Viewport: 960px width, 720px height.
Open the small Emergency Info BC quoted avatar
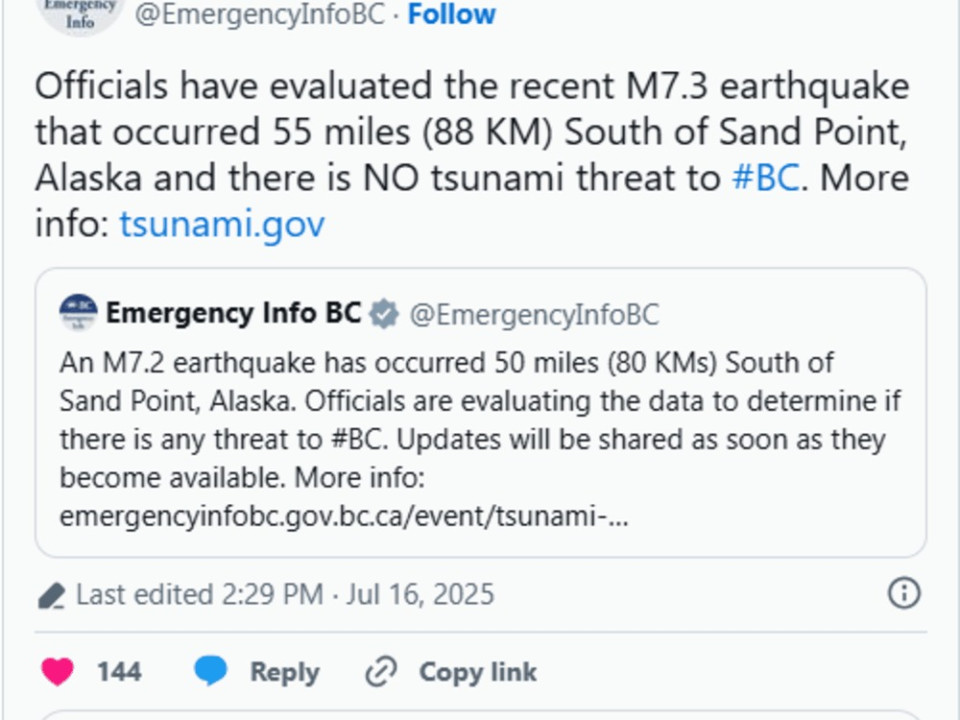pos(78,313)
